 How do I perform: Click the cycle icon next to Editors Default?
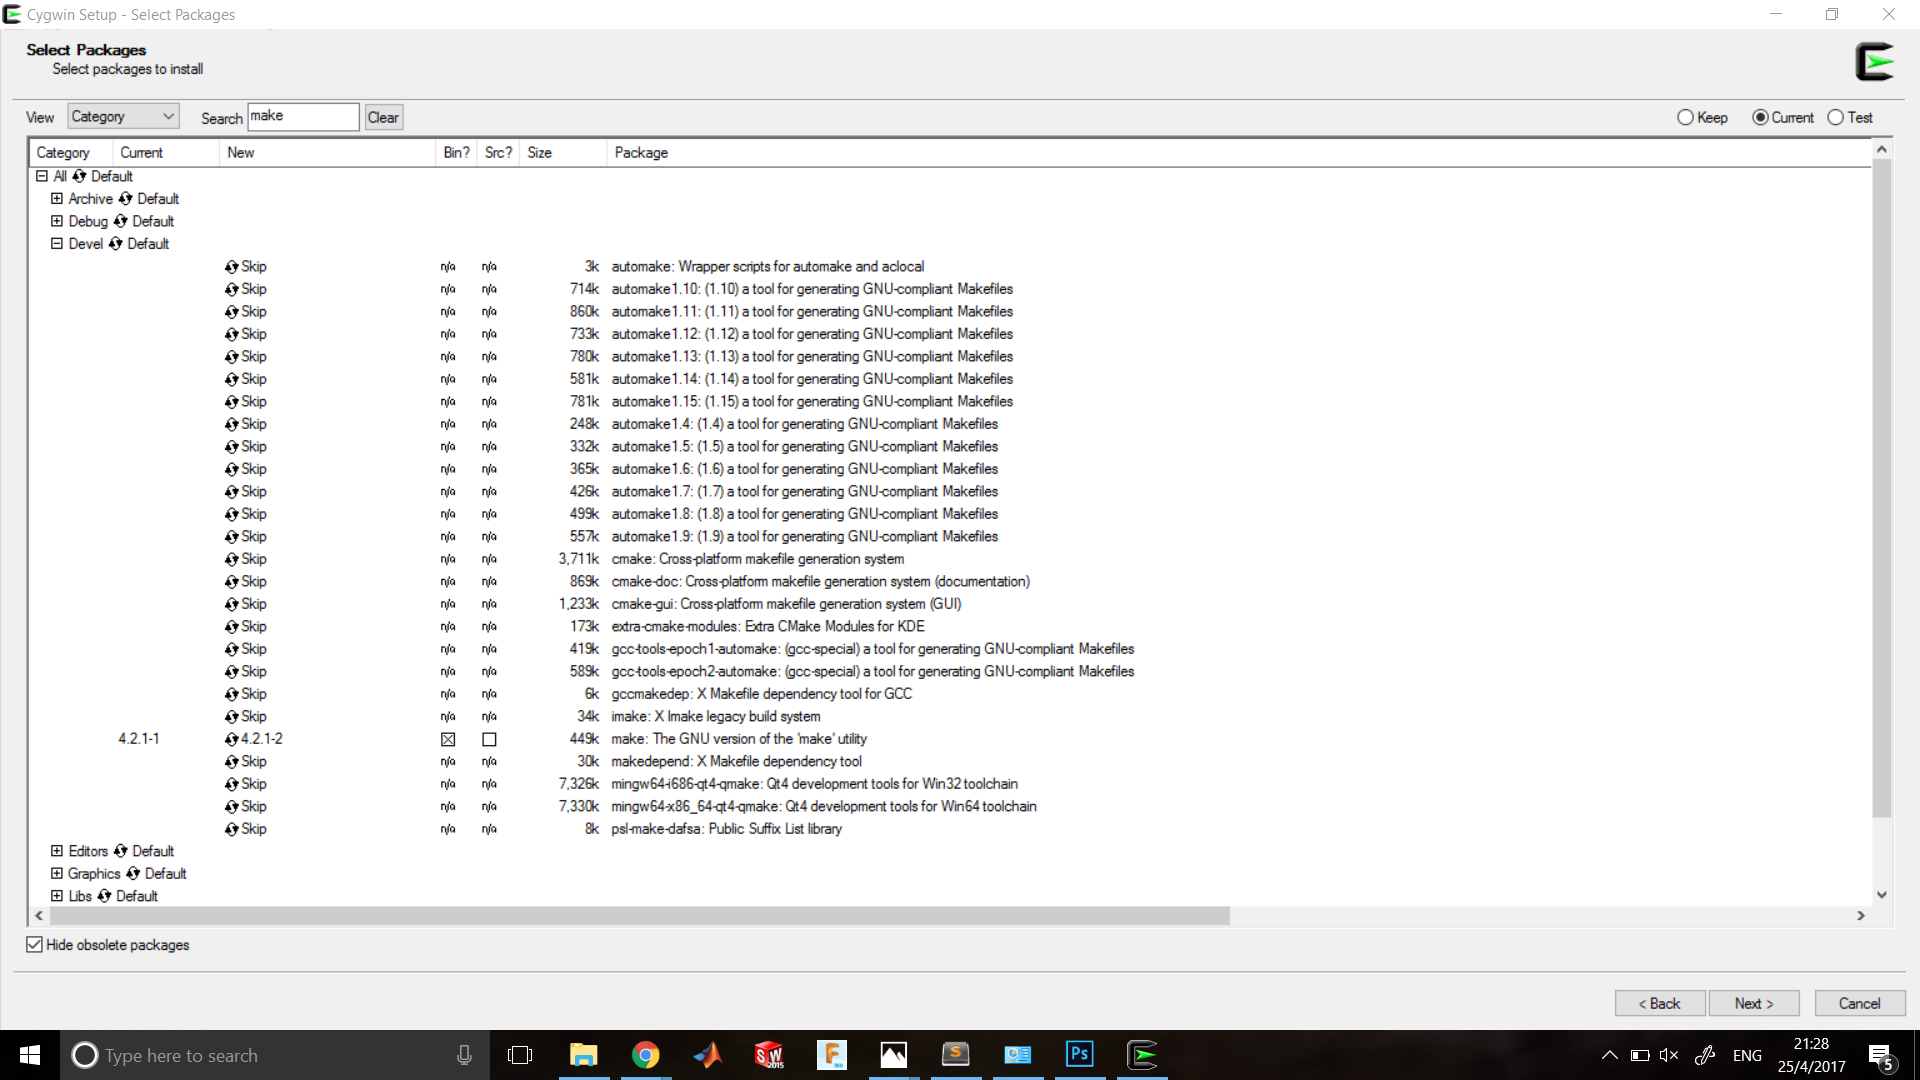pyautogui.click(x=121, y=851)
